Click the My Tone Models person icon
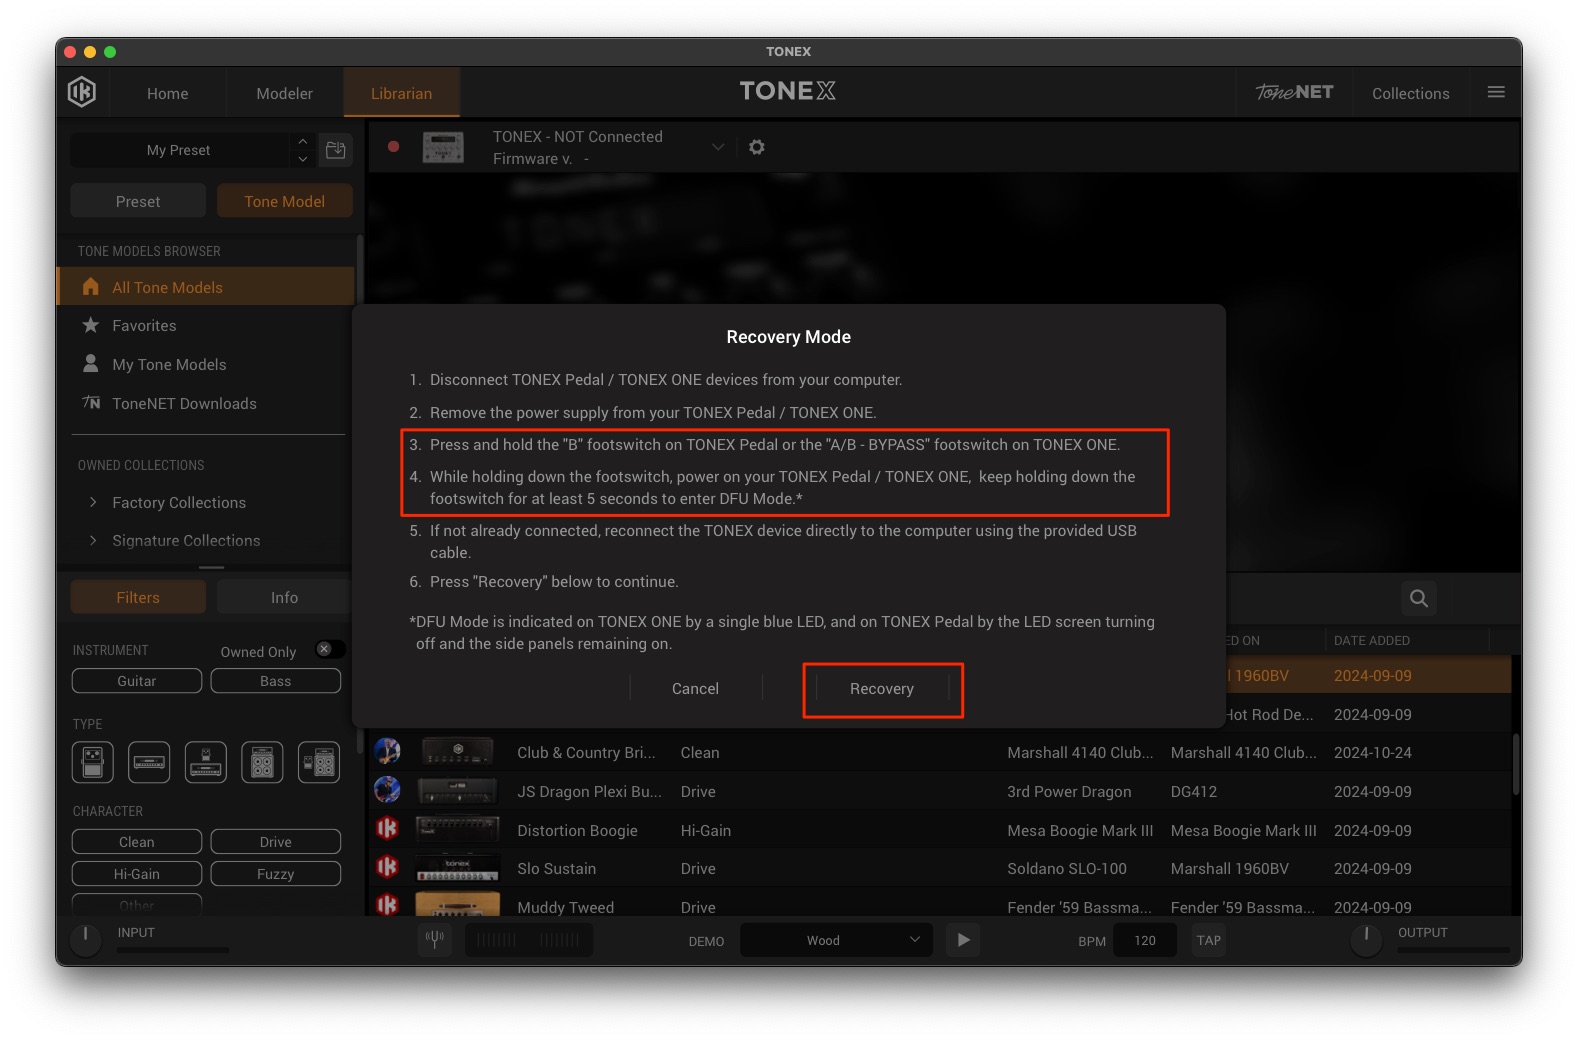Viewport: 1578px width, 1040px height. pyautogui.click(x=91, y=363)
